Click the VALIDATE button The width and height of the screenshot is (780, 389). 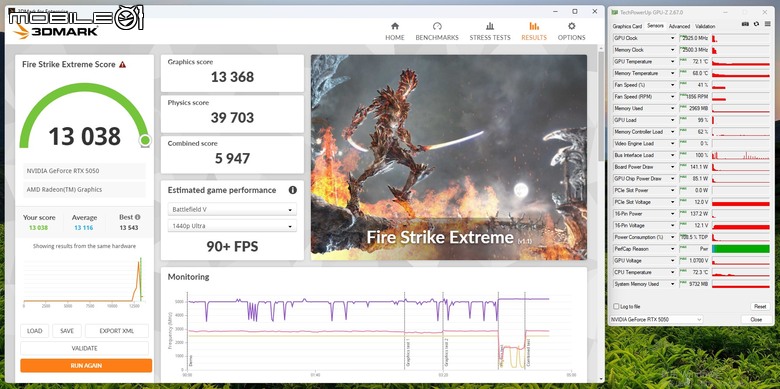pyautogui.click(x=85, y=348)
